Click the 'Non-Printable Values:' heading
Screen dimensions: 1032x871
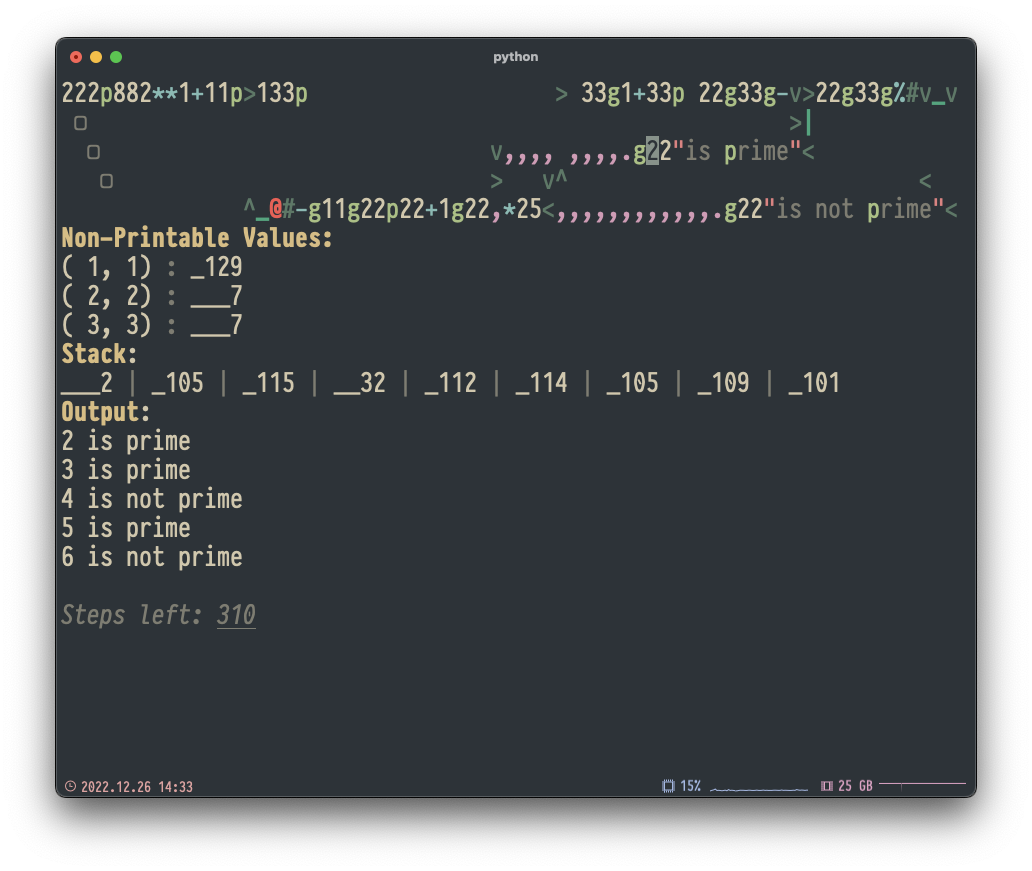pyautogui.click(x=197, y=238)
